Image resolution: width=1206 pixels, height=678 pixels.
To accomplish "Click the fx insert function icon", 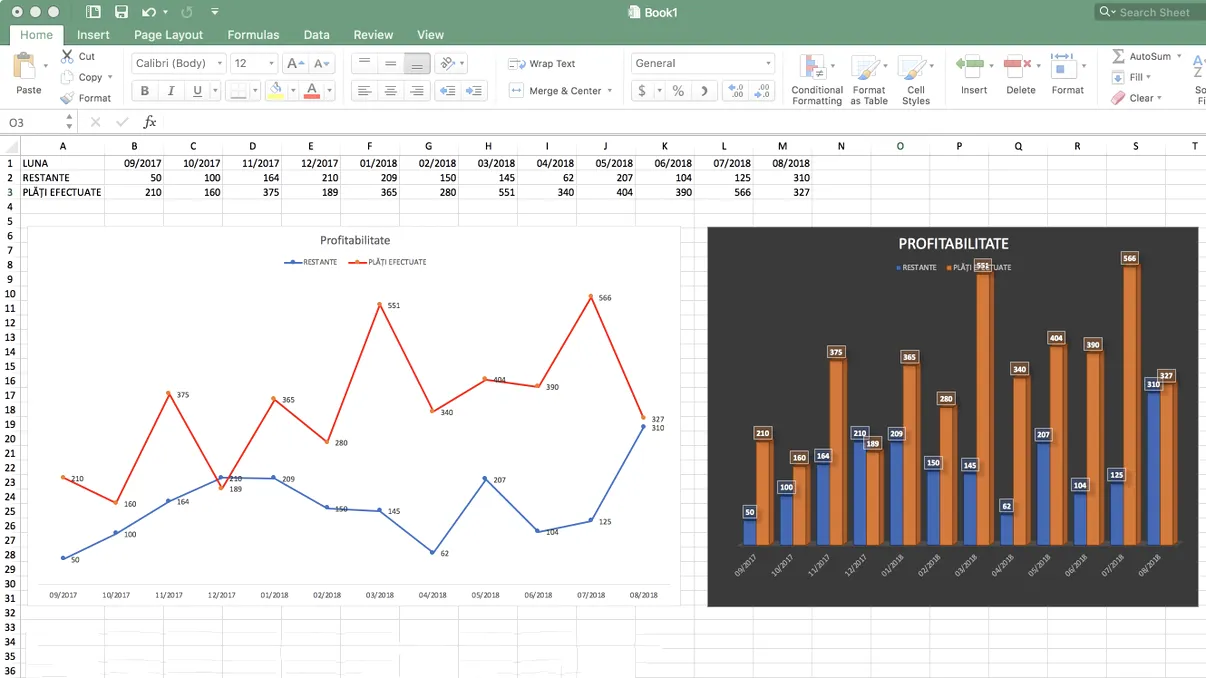I will click(x=150, y=122).
